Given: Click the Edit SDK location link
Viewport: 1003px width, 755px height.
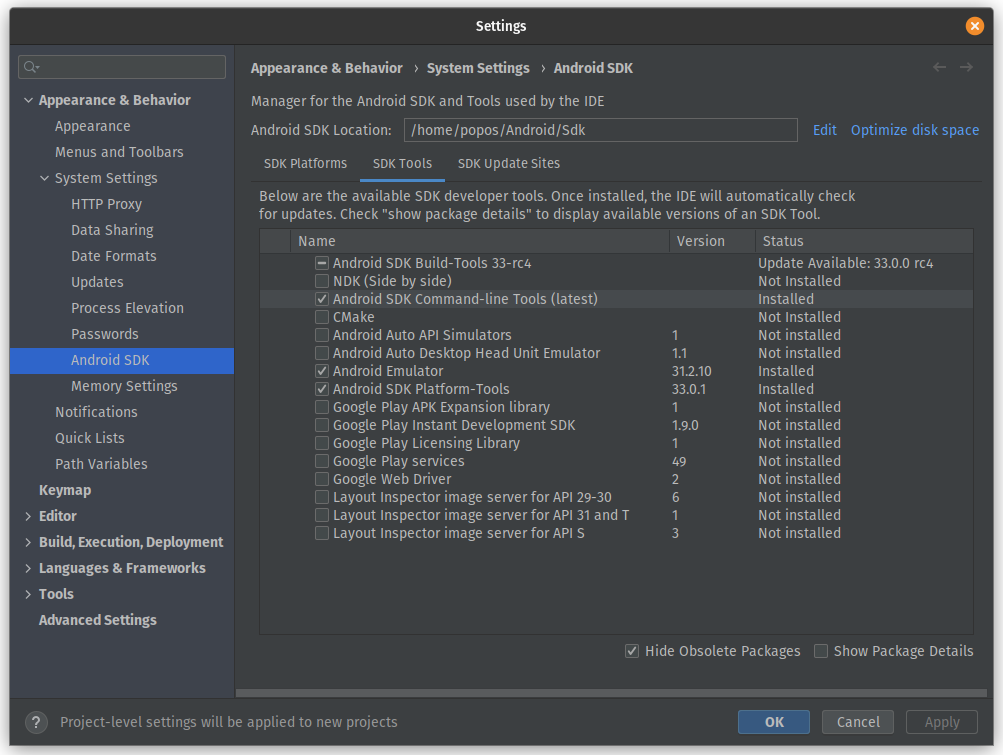Looking at the screenshot, I should pyautogui.click(x=825, y=130).
